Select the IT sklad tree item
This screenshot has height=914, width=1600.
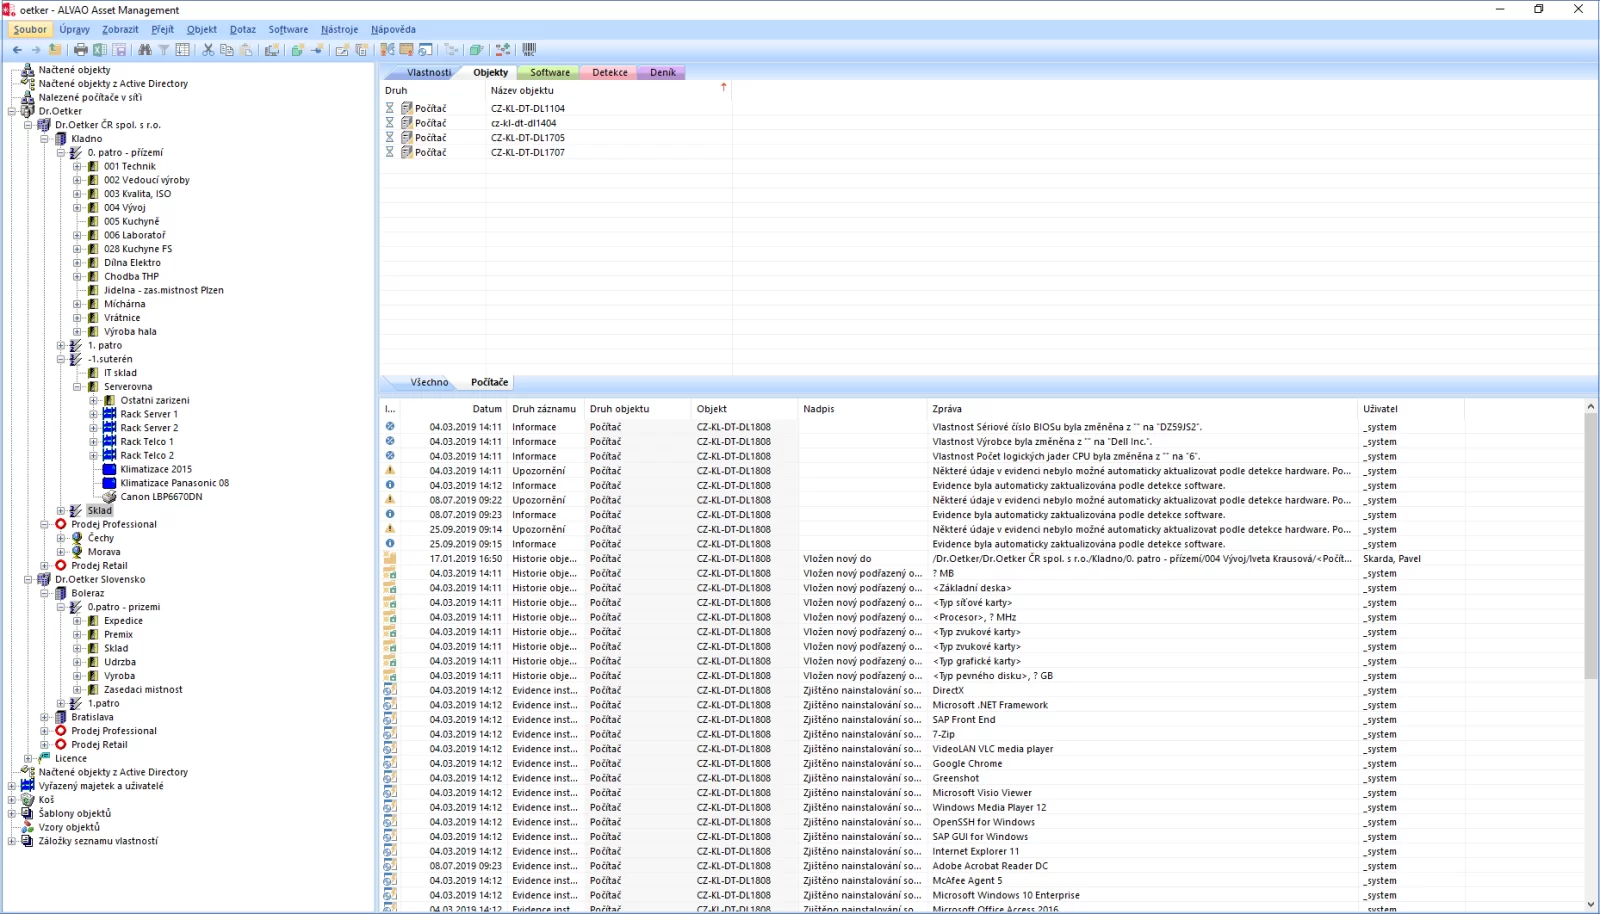coord(120,373)
